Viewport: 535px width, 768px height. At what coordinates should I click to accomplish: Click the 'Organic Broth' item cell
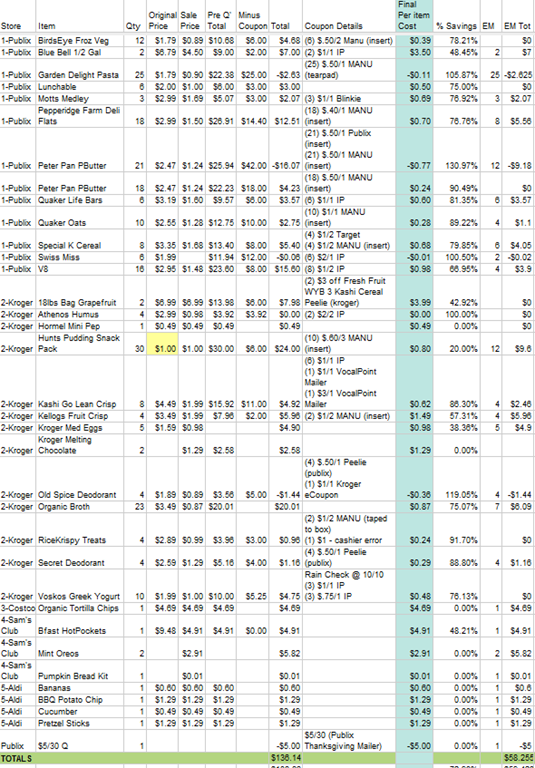80,507
